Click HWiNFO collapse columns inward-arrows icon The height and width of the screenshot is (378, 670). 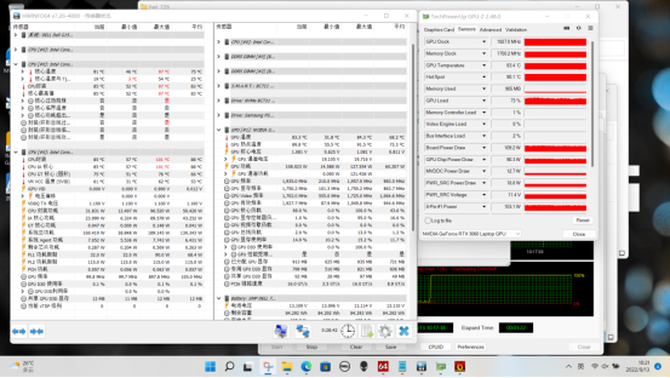pyautogui.click(x=37, y=331)
